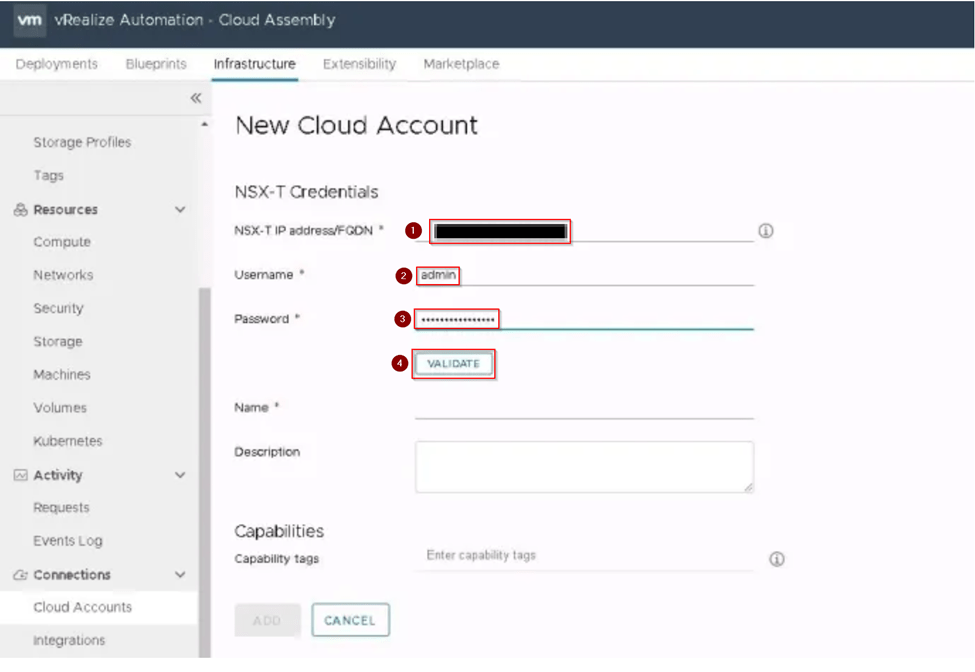Click the Resources section icon

coord(20,210)
